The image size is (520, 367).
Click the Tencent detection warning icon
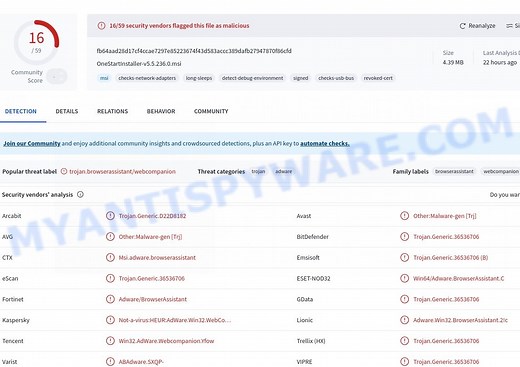pos(110,341)
